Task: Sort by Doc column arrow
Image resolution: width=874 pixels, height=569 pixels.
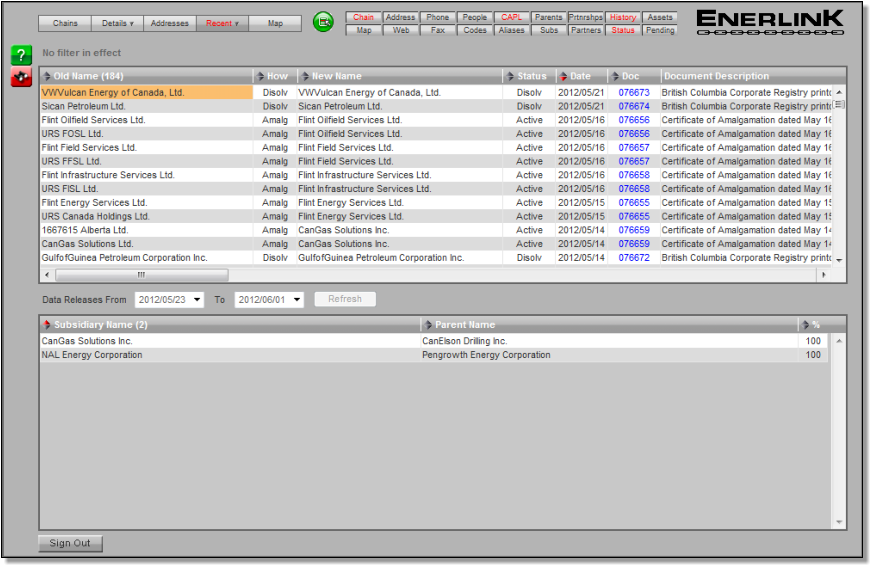Action: (615, 76)
